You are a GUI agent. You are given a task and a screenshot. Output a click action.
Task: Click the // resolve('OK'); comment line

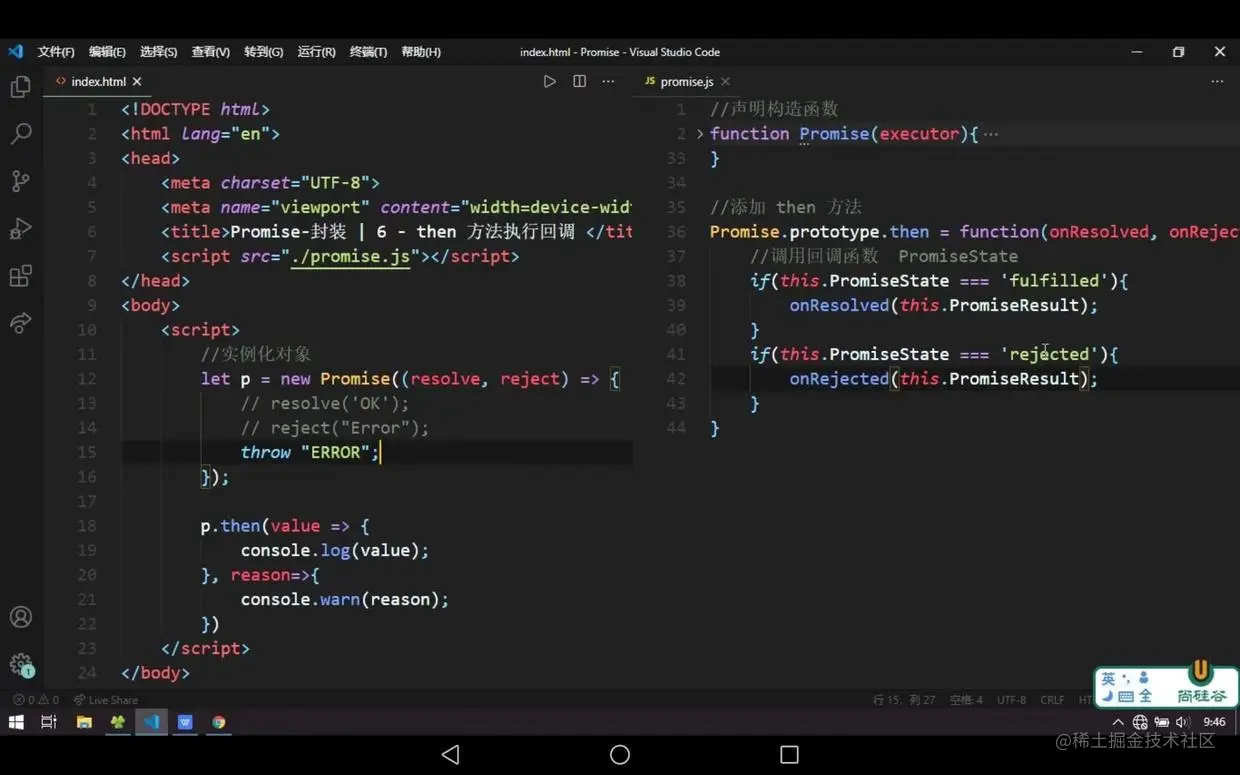pos(325,403)
